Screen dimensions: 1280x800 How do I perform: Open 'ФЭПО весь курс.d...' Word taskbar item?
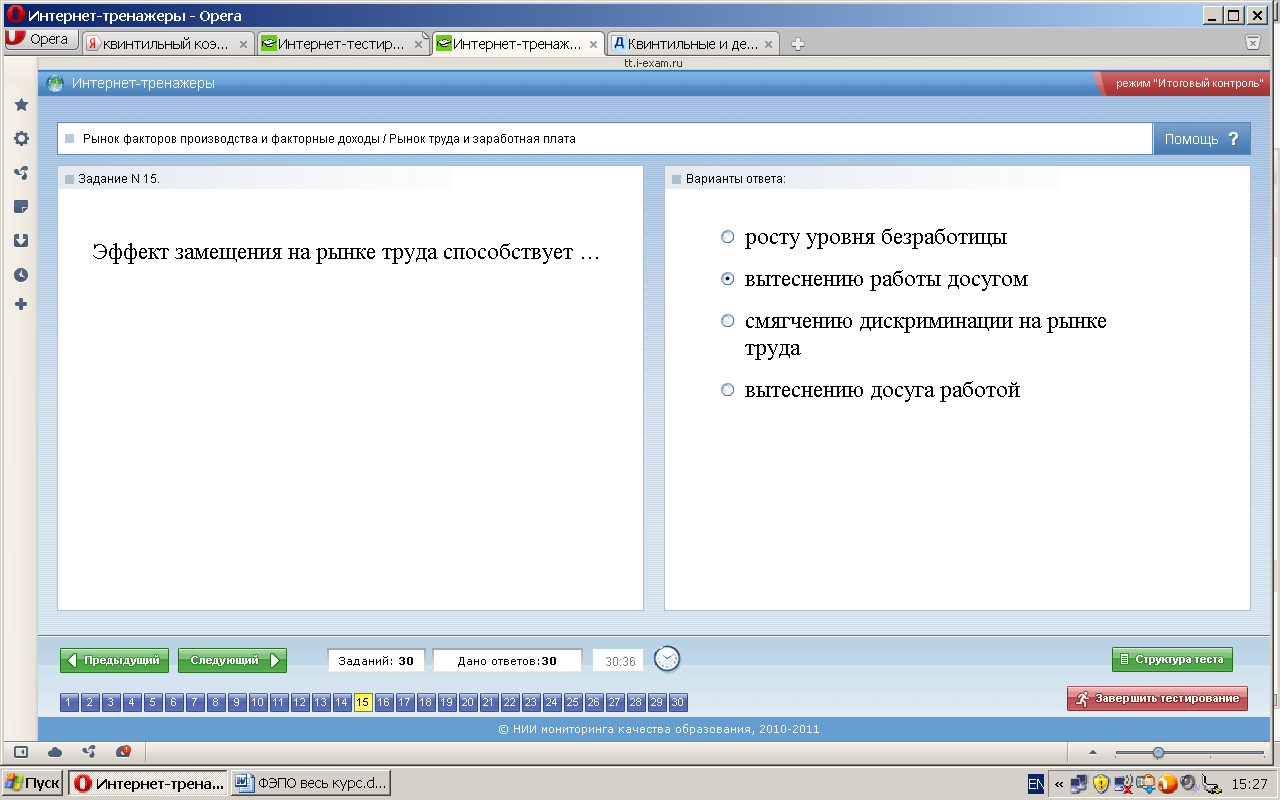(x=310, y=783)
